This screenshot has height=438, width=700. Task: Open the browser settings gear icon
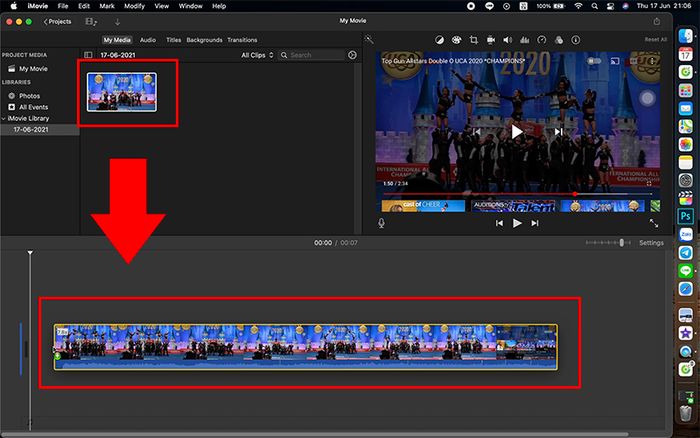352,55
